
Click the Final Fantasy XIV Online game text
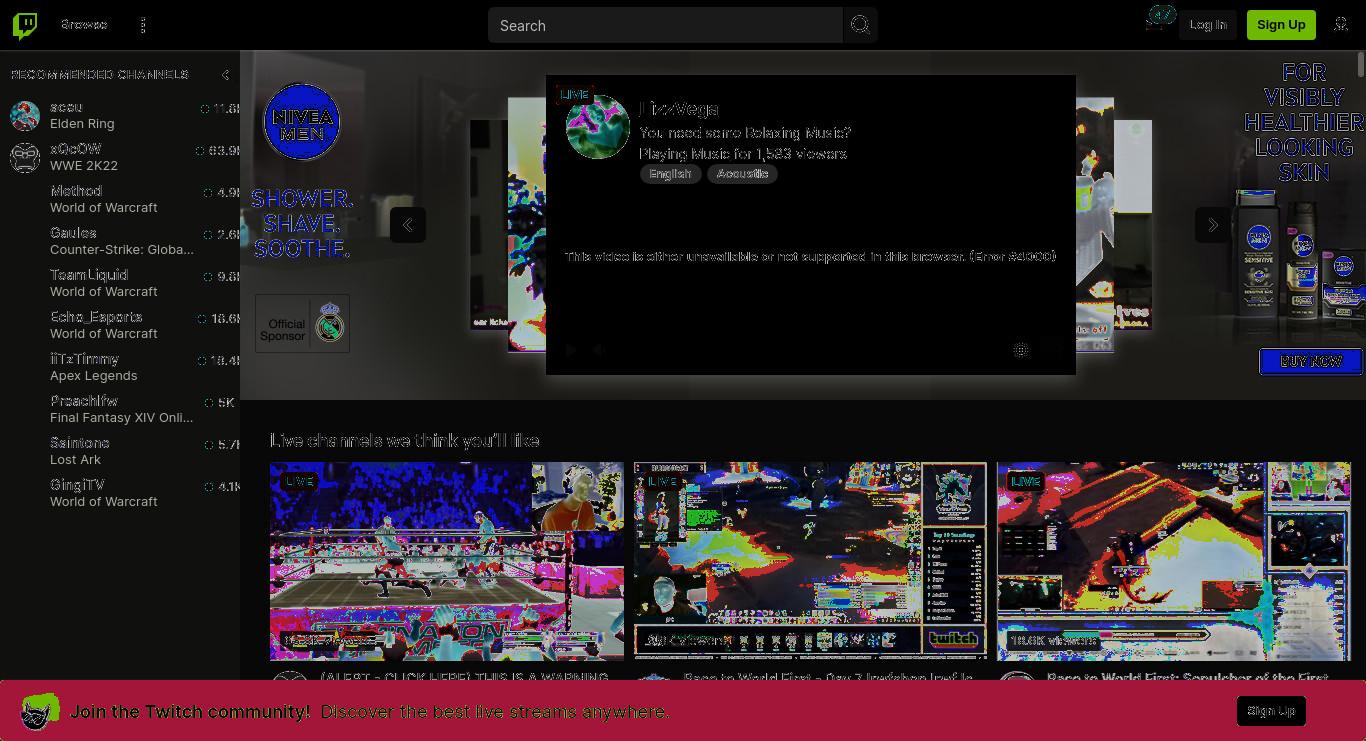122,418
